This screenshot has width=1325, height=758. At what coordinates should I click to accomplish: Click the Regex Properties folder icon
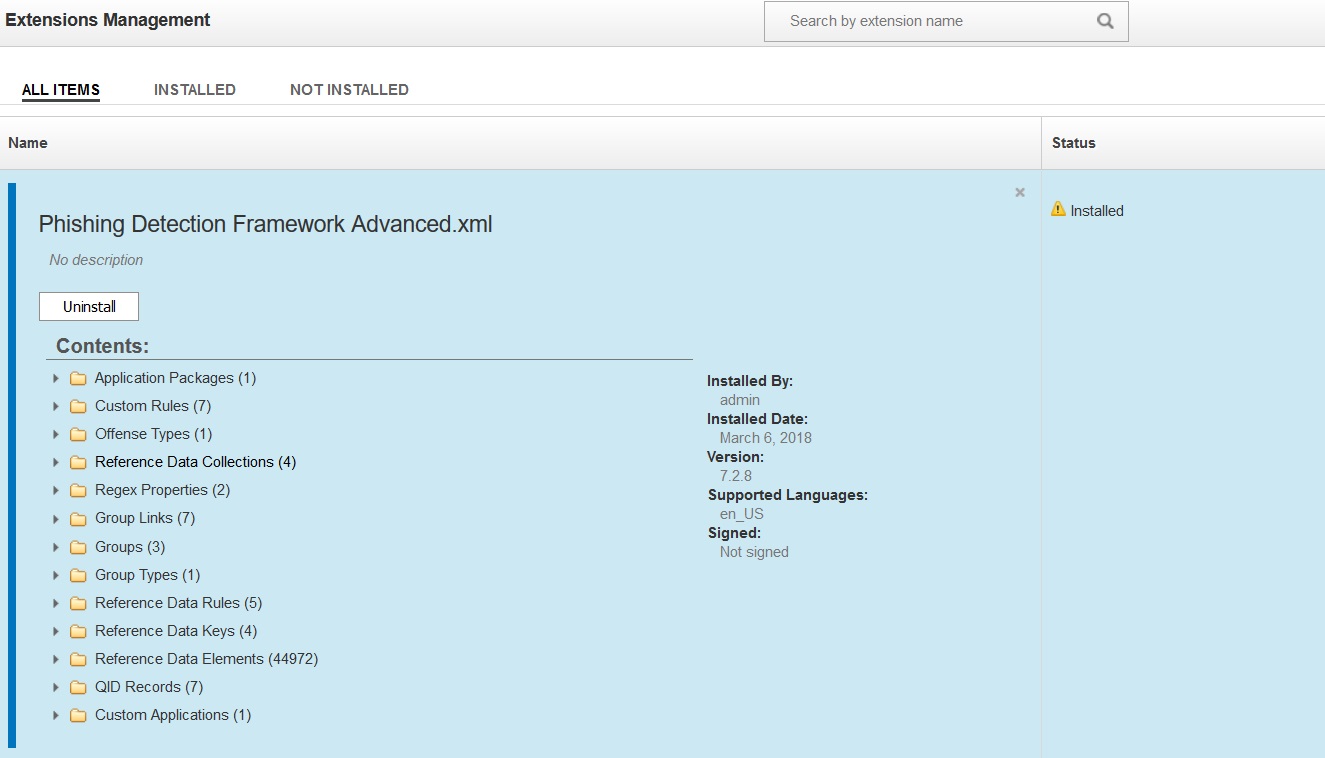point(78,491)
